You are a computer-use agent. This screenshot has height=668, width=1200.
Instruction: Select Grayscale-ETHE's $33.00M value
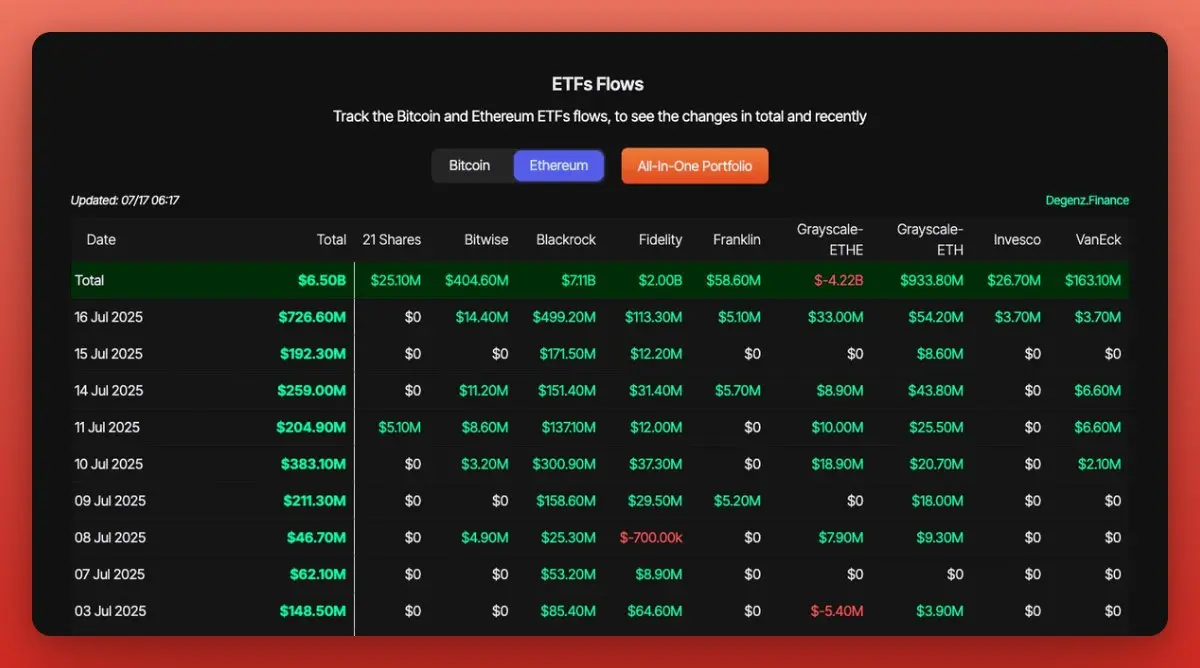[x=836, y=317]
